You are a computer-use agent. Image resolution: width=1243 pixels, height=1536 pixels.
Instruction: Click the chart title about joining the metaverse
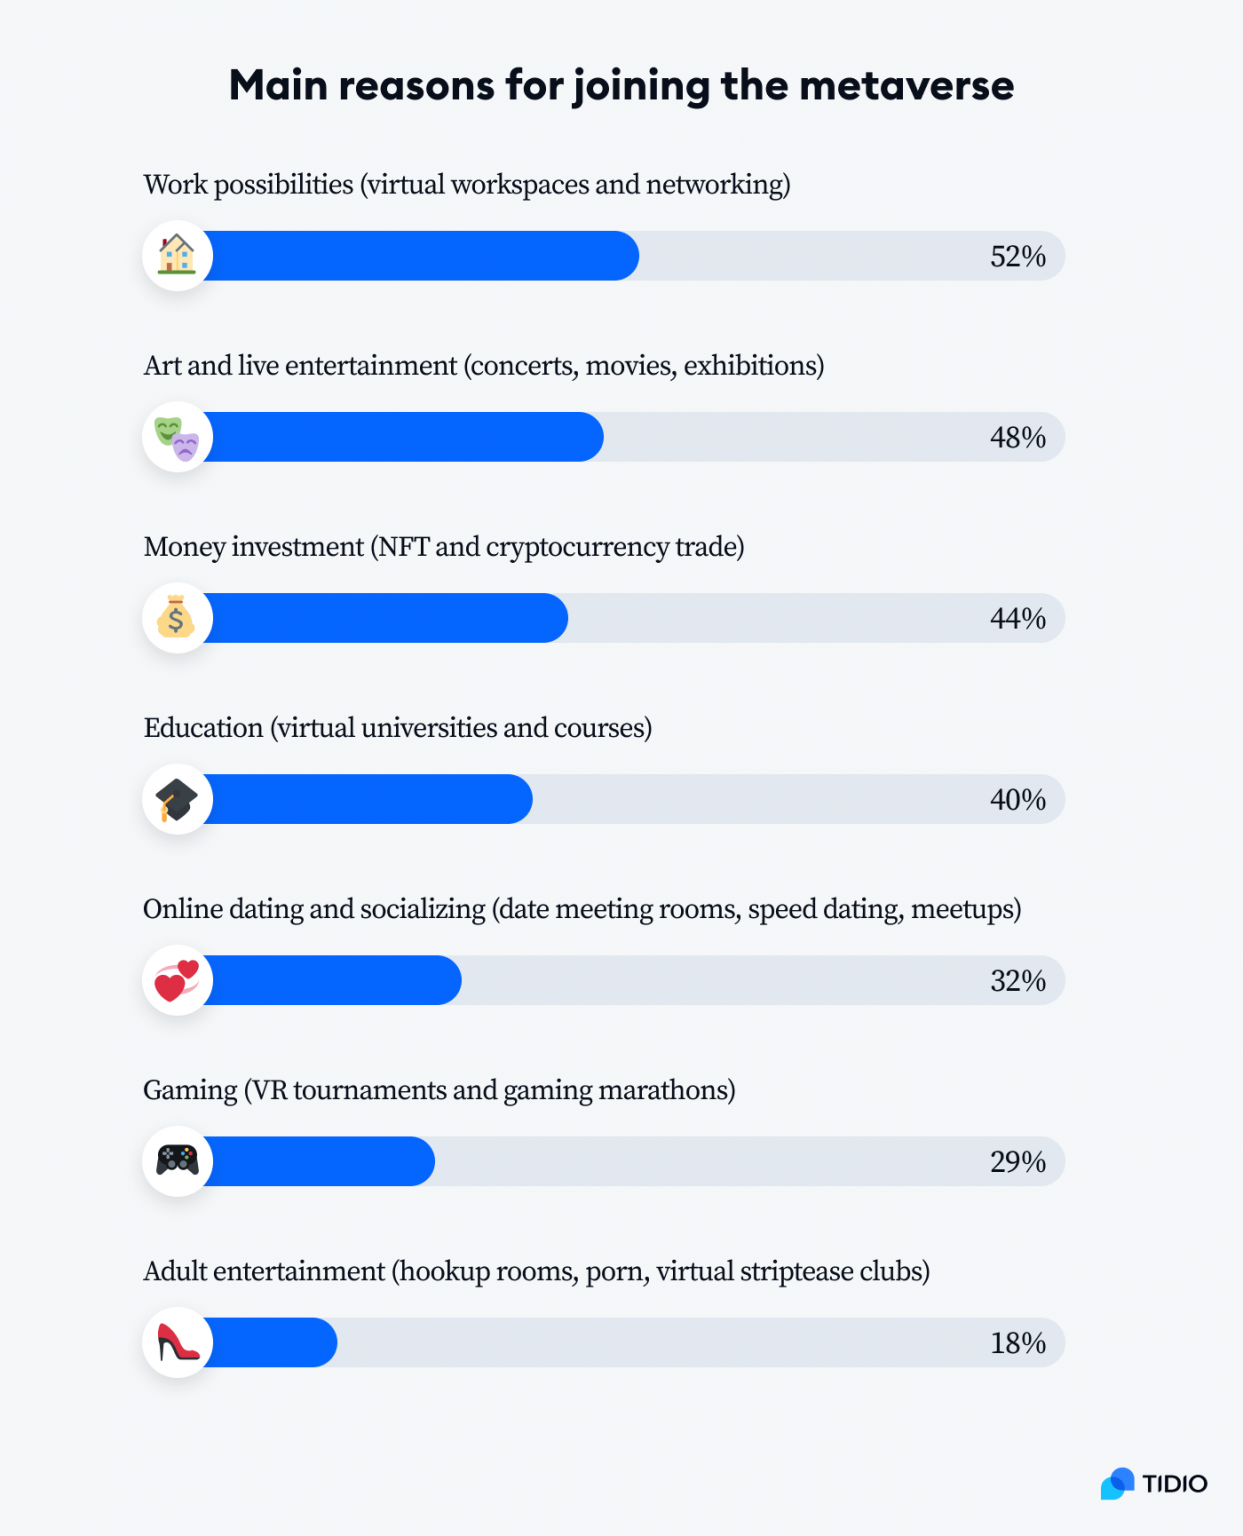(x=621, y=86)
